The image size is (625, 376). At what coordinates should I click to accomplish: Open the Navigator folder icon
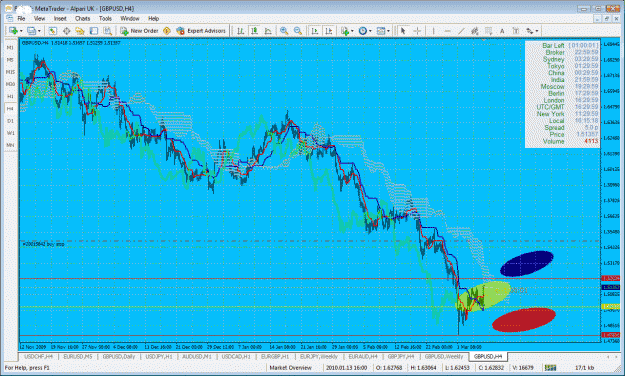click(80, 31)
